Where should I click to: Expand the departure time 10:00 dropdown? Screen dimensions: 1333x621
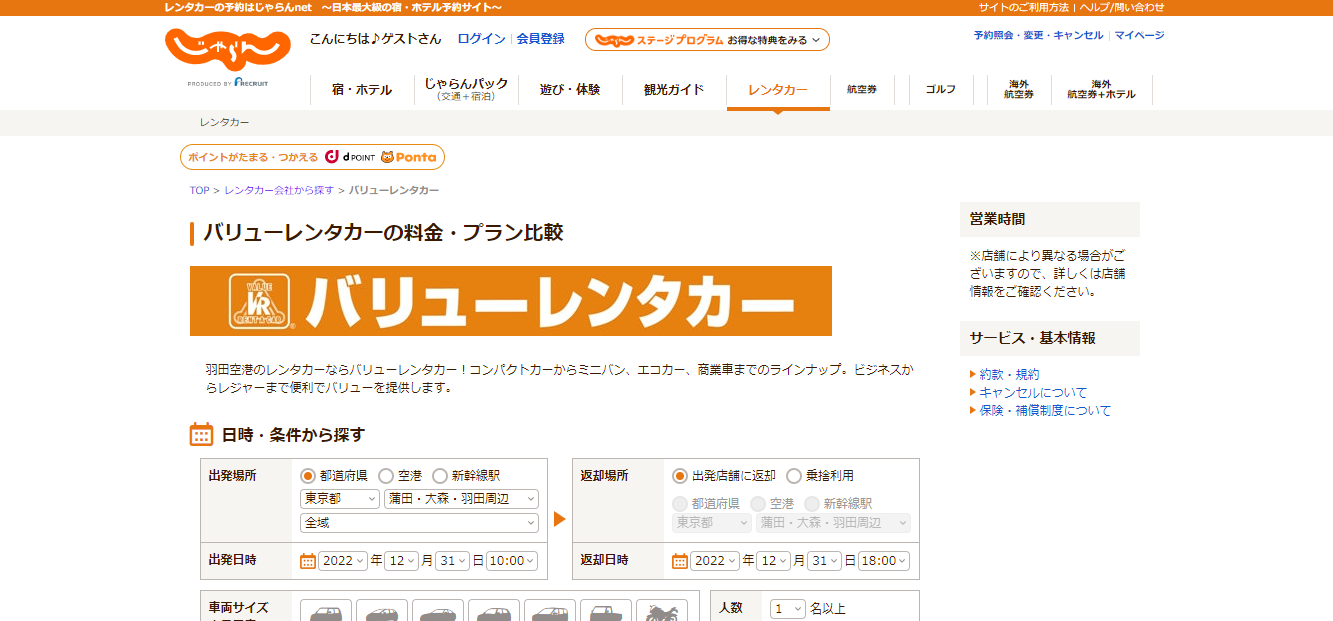[x=512, y=561]
